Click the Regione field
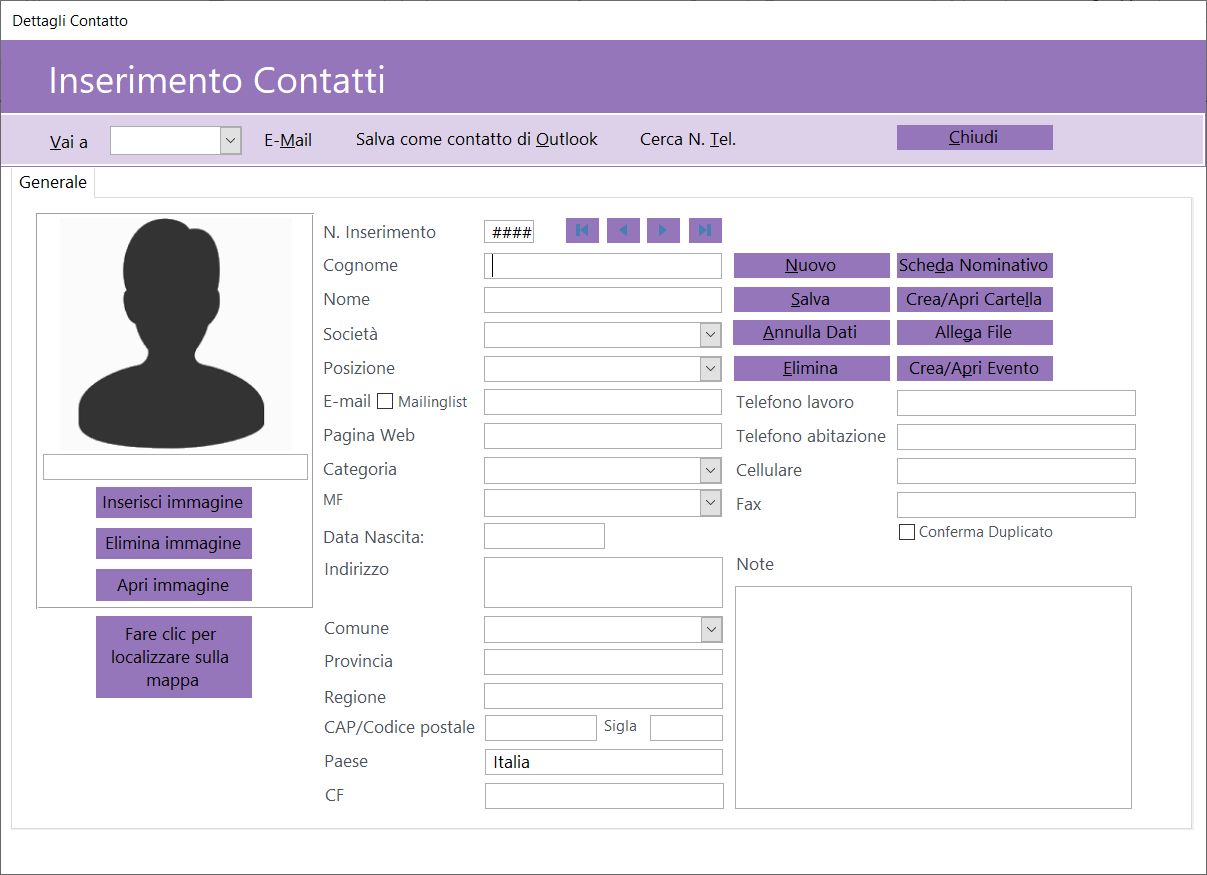The width and height of the screenshot is (1207, 875). pyautogui.click(x=603, y=696)
